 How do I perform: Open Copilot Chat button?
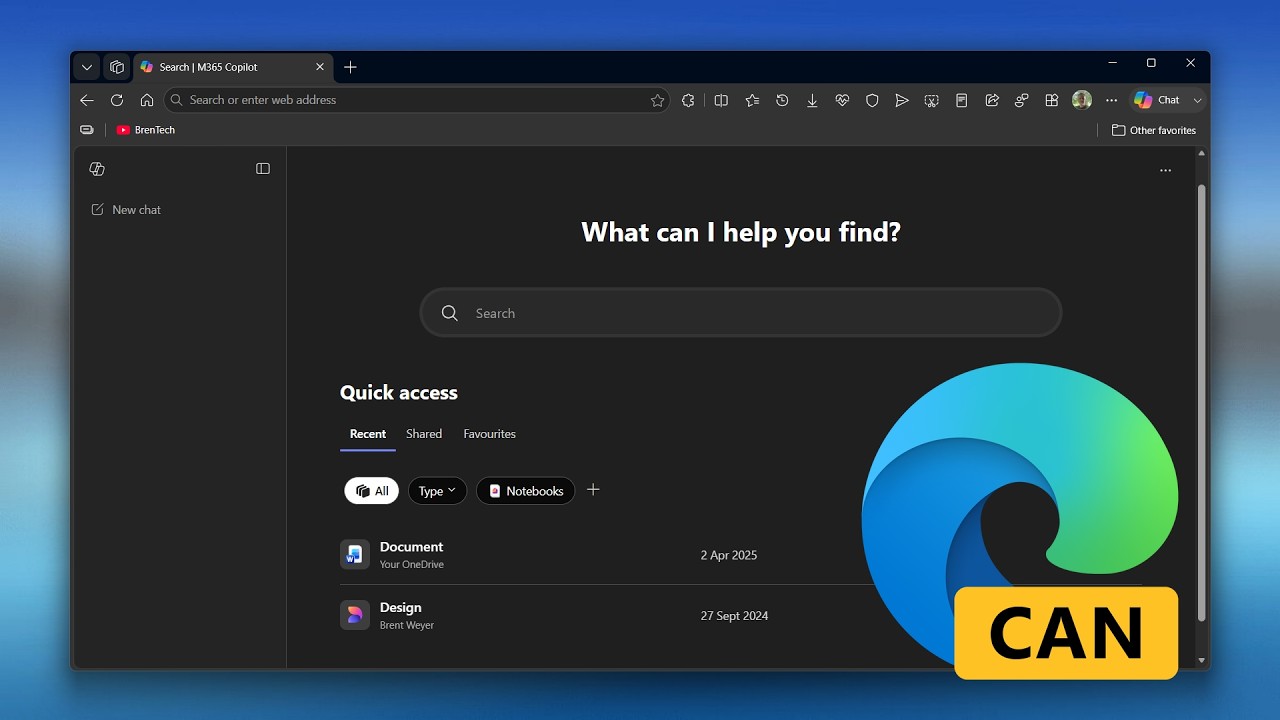tap(1157, 100)
